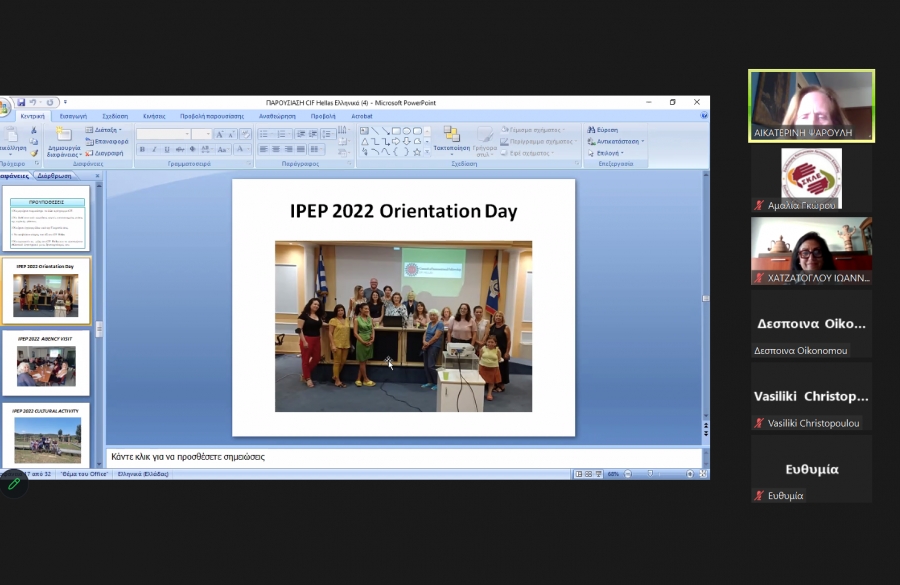
Task: Toggle Underline formatting
Action: pyautogui.click(x=167, y=149)
